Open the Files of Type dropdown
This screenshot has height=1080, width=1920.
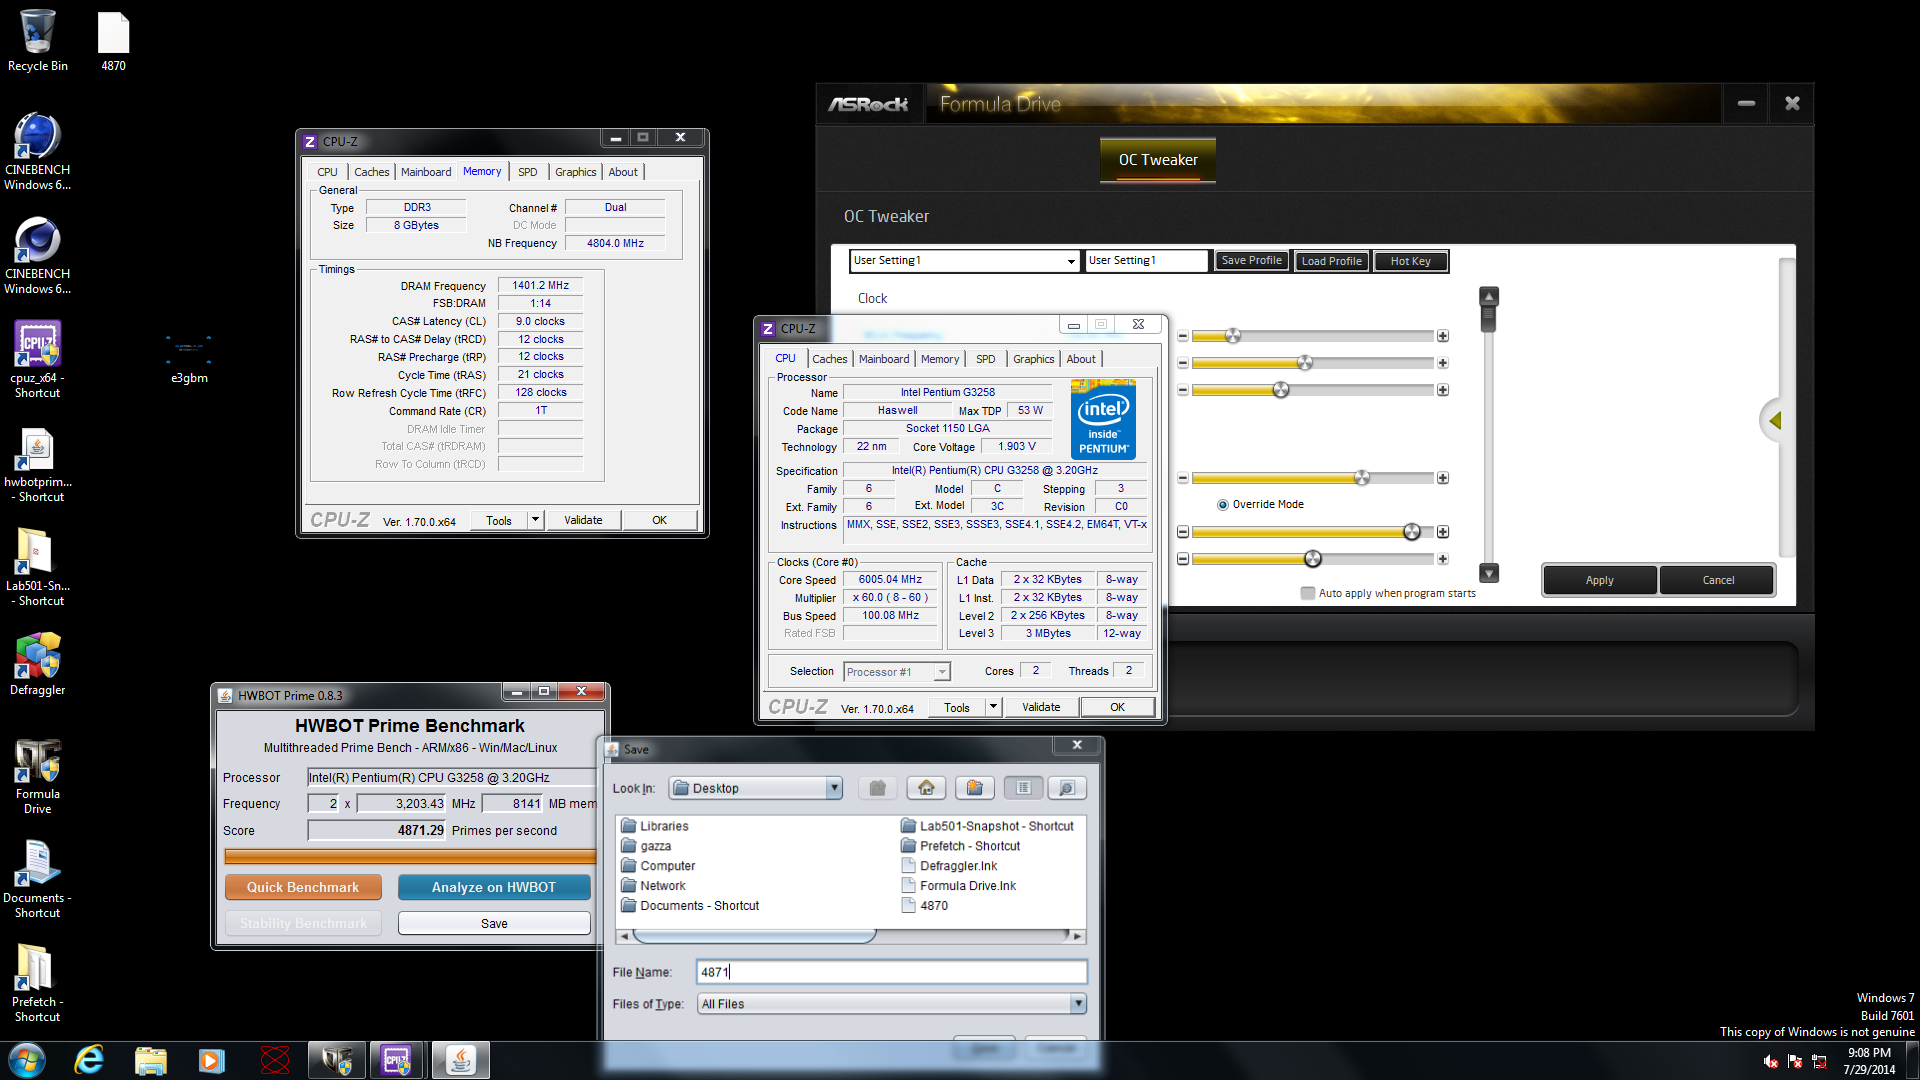click(1078, 1004)
